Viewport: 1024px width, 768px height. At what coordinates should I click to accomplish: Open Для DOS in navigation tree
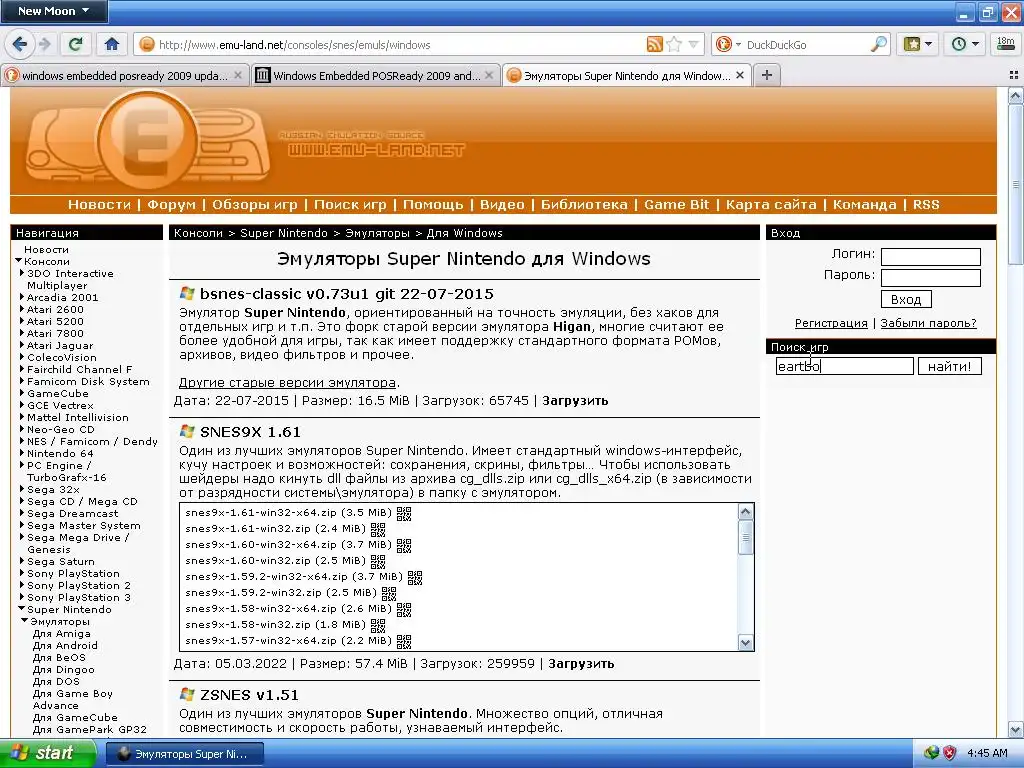click(56, 681)
